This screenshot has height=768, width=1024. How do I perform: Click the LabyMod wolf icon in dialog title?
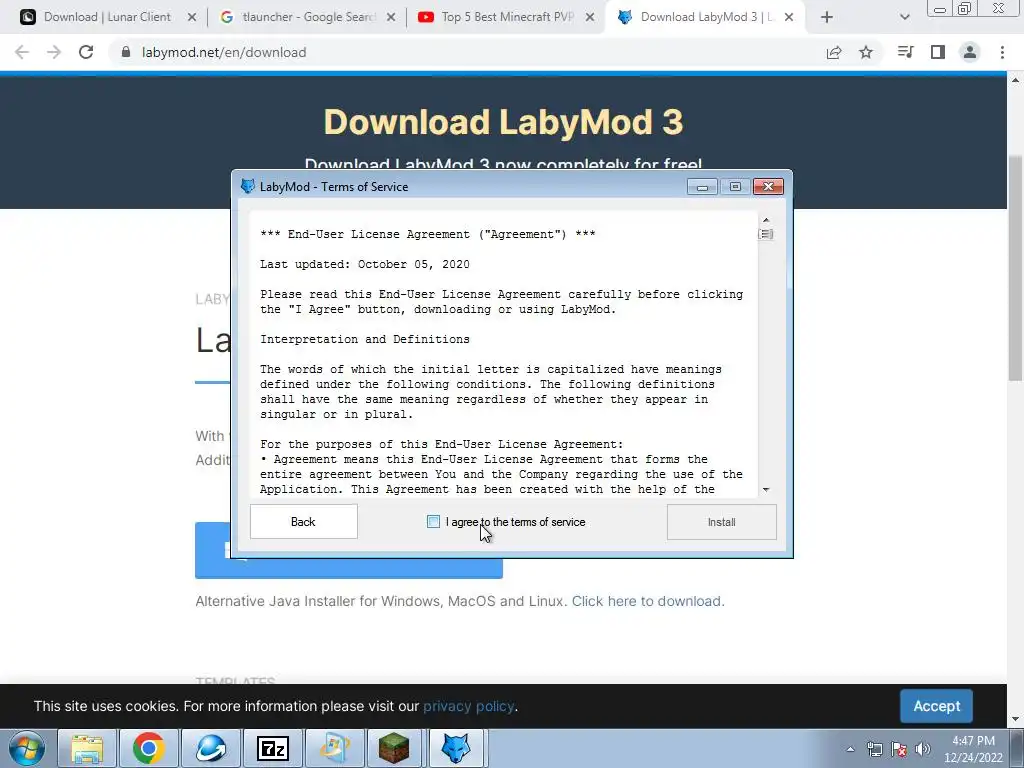point(248,186)
